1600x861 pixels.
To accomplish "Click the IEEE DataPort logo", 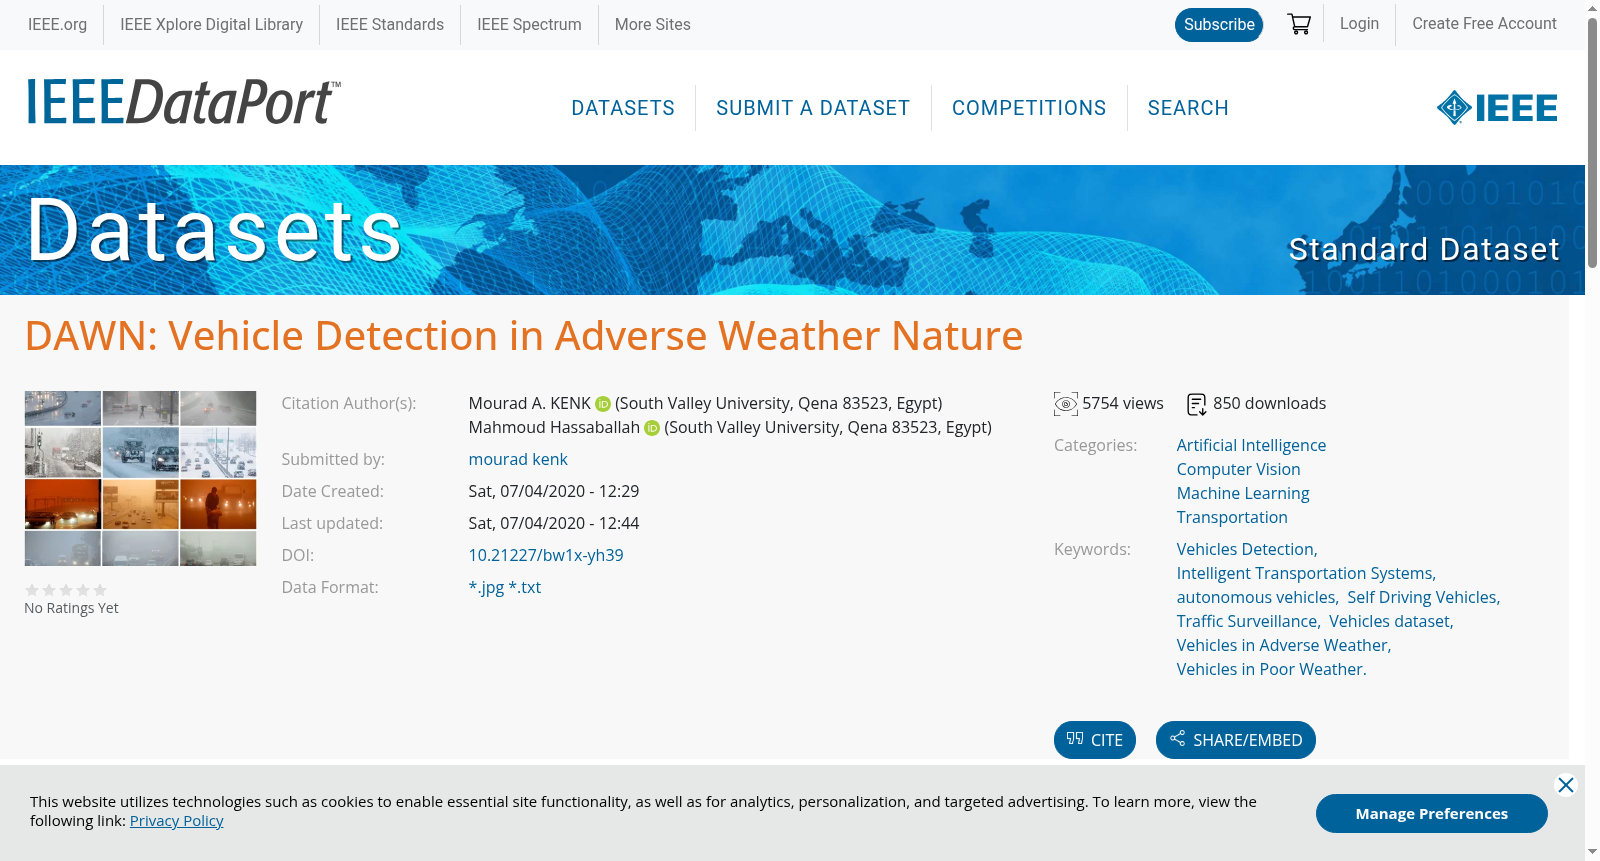I will 183,103.
